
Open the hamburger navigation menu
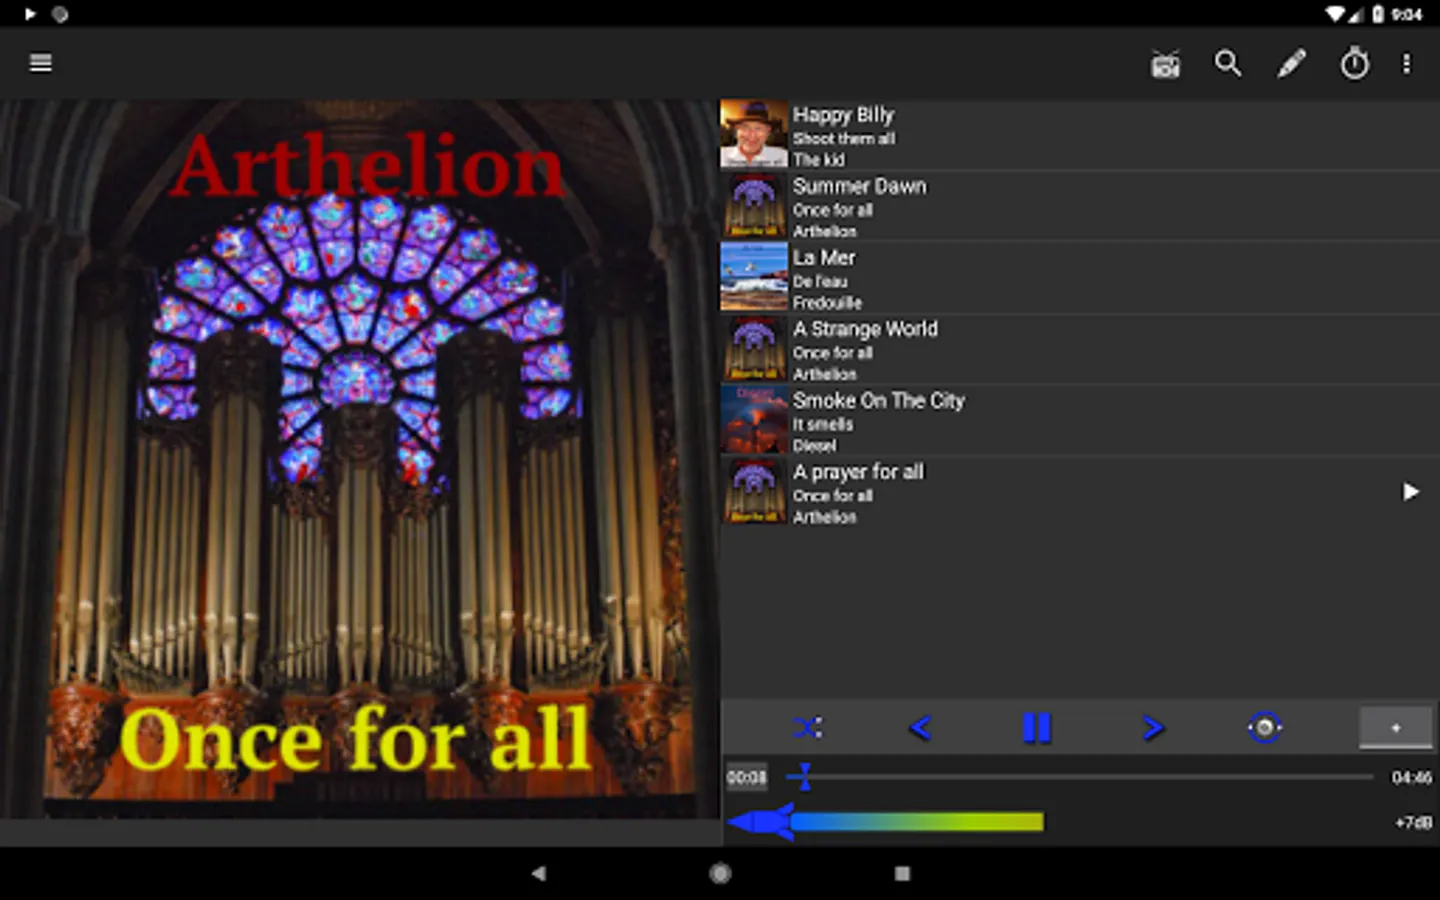pyautogui.click(x=41, y=63)
